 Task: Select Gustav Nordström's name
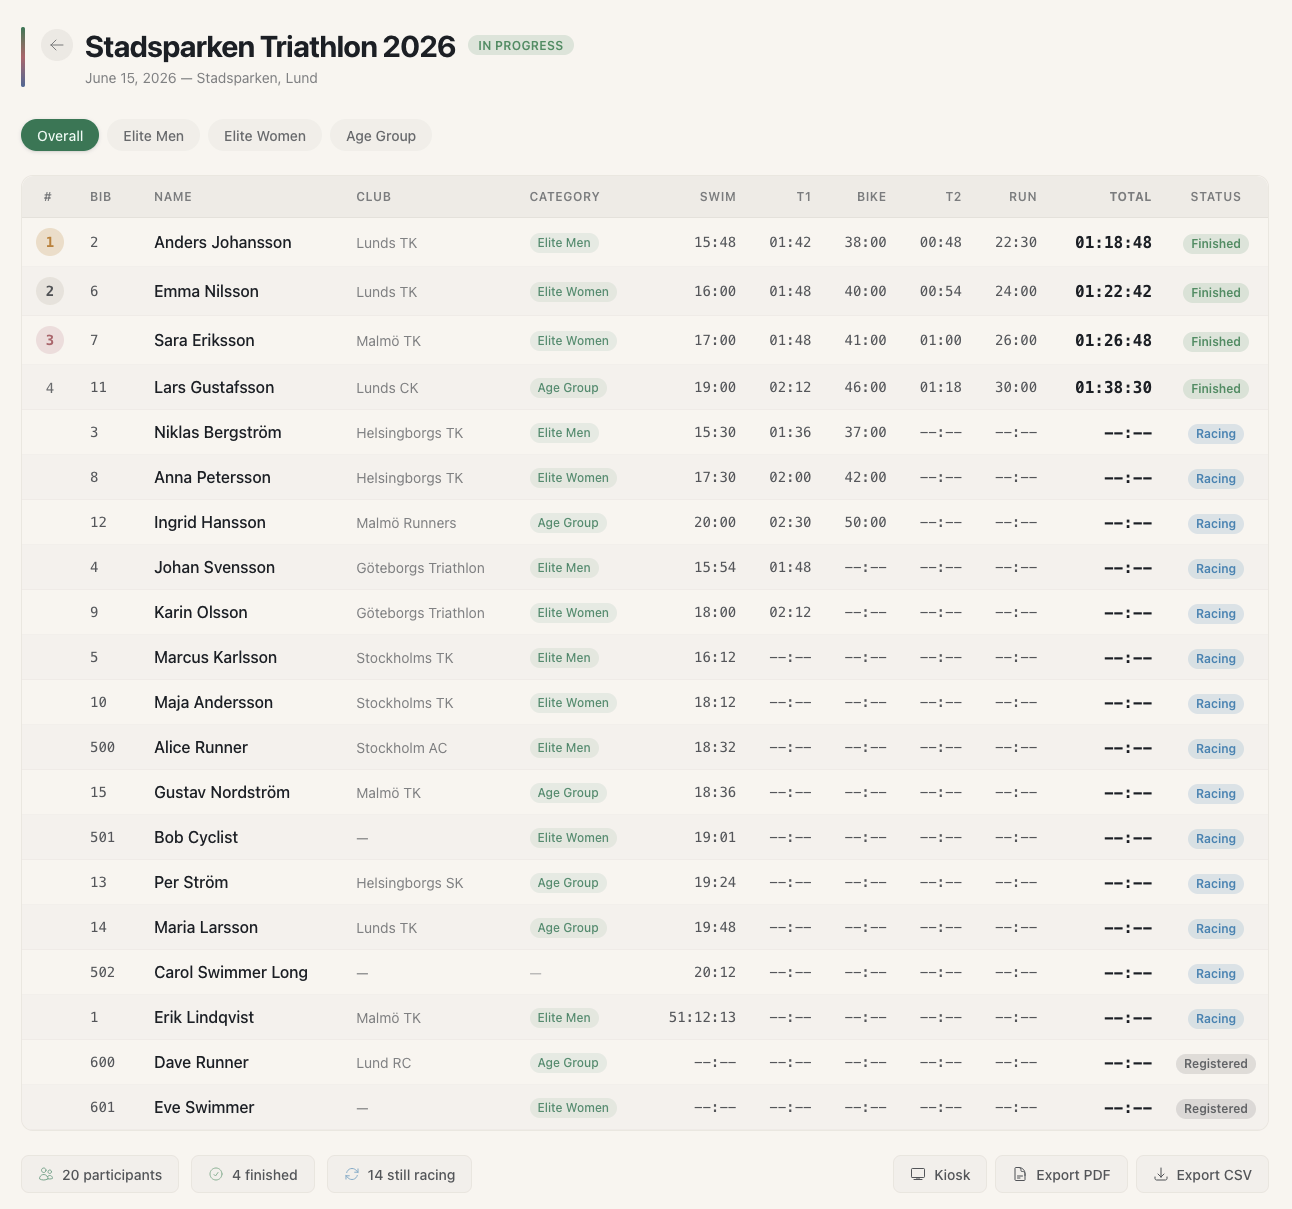tap(222, 792)
